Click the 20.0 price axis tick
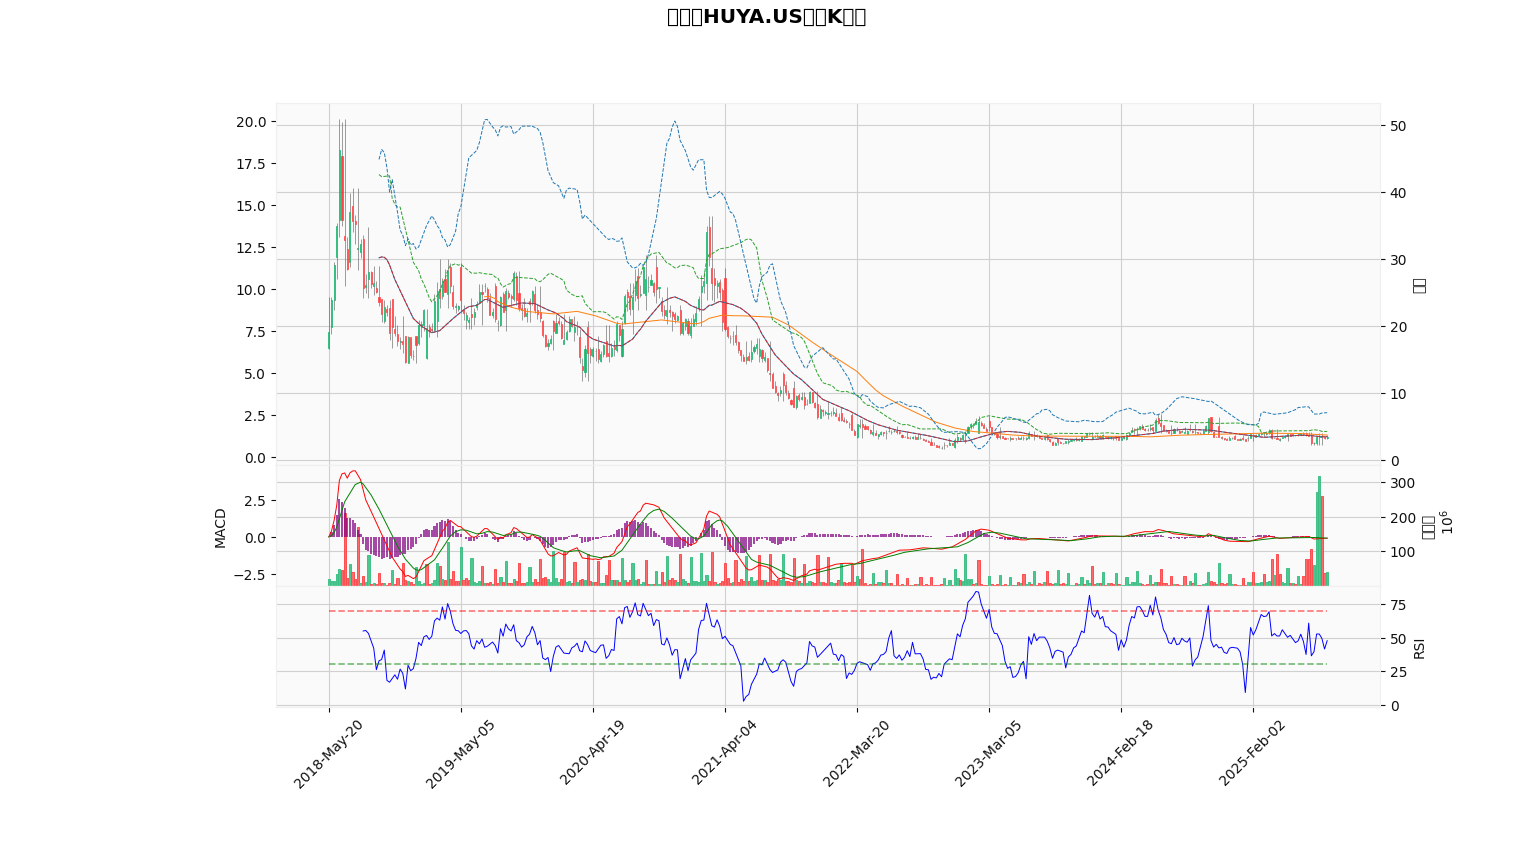This screenshot has width=1533, height=862. [x=251, y=122]
